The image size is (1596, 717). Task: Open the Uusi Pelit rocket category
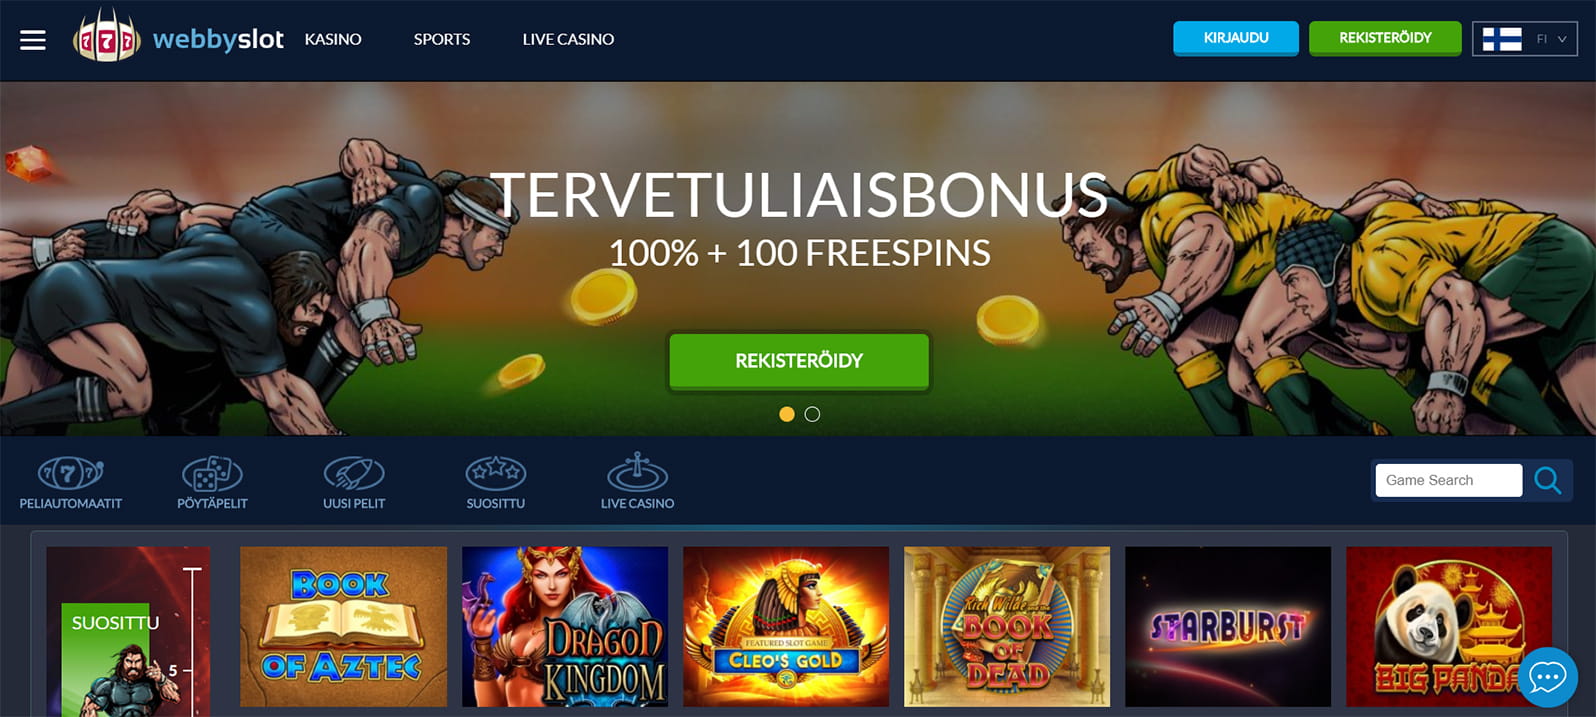click(354, 472)
